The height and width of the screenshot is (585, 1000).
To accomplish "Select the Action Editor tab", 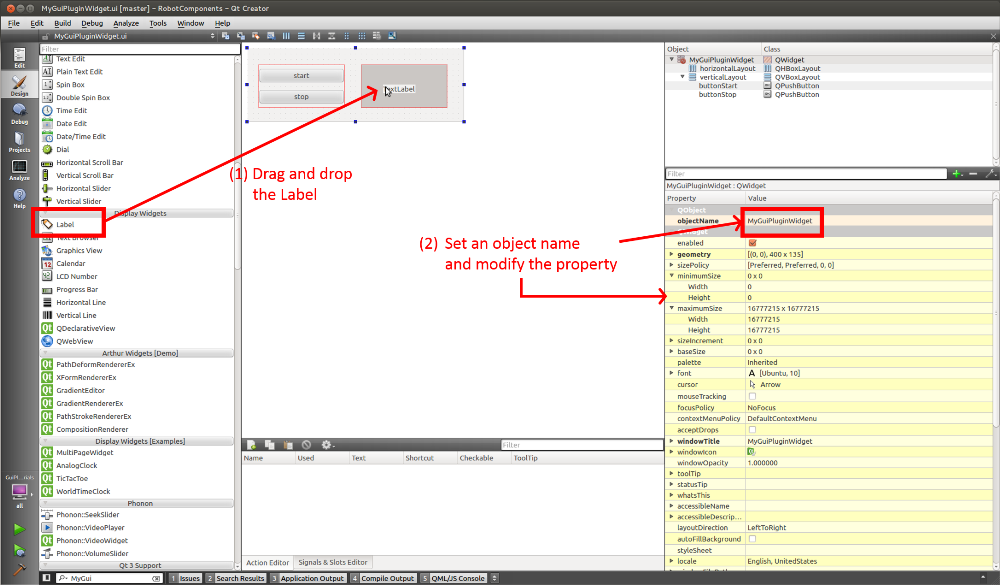I will tap(267, 563).
